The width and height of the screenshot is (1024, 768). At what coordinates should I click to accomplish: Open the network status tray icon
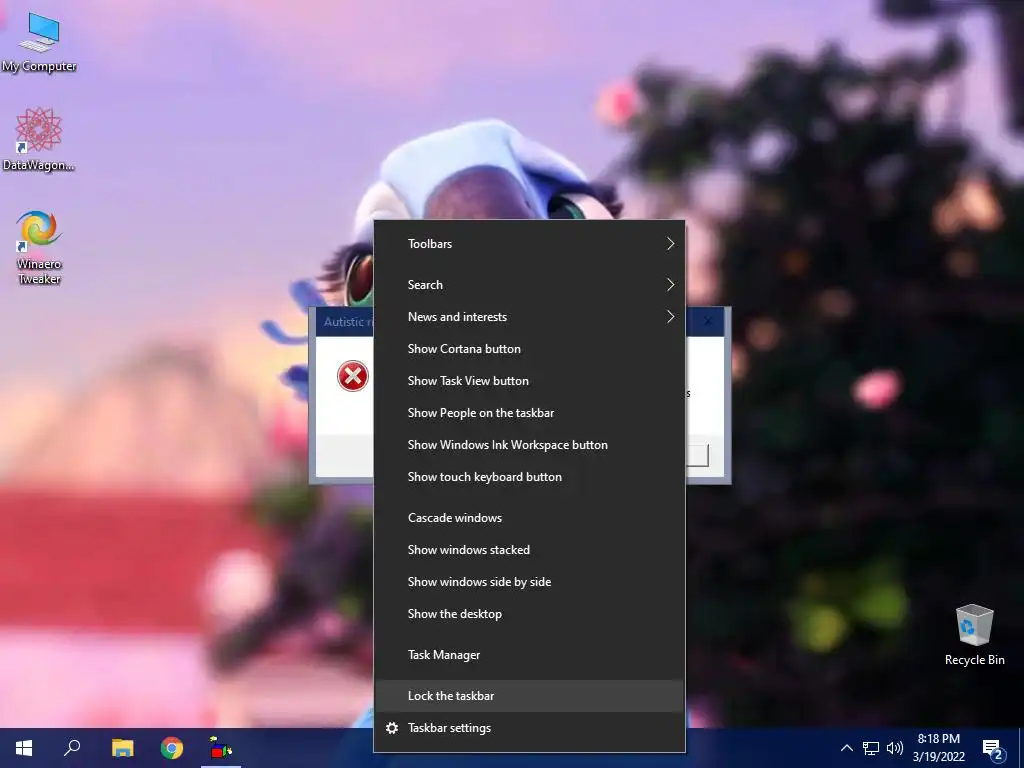point(871,748)
